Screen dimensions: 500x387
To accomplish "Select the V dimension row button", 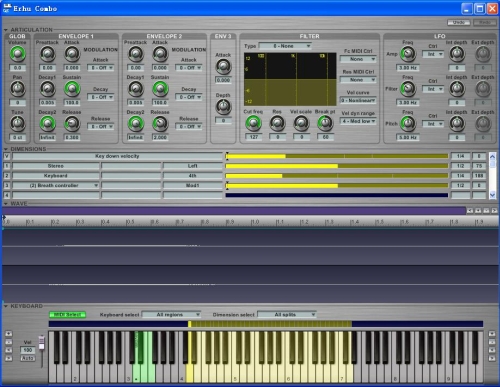I will [x=7, y=156].
